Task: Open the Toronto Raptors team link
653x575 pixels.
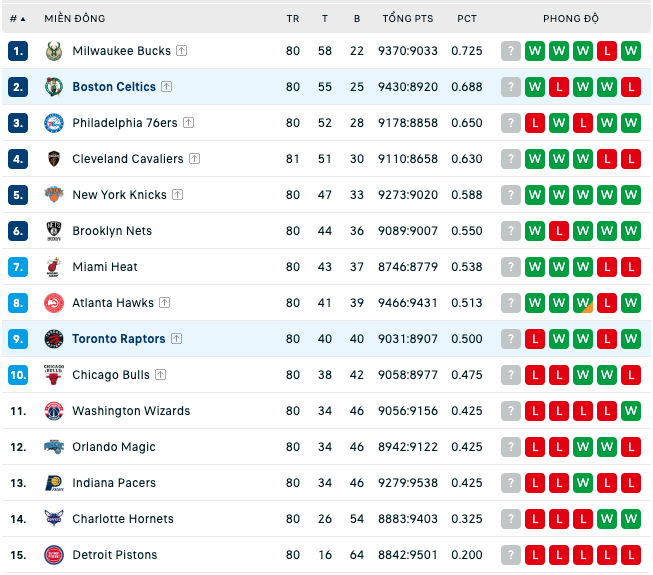Action: click(x=119, y=339)
